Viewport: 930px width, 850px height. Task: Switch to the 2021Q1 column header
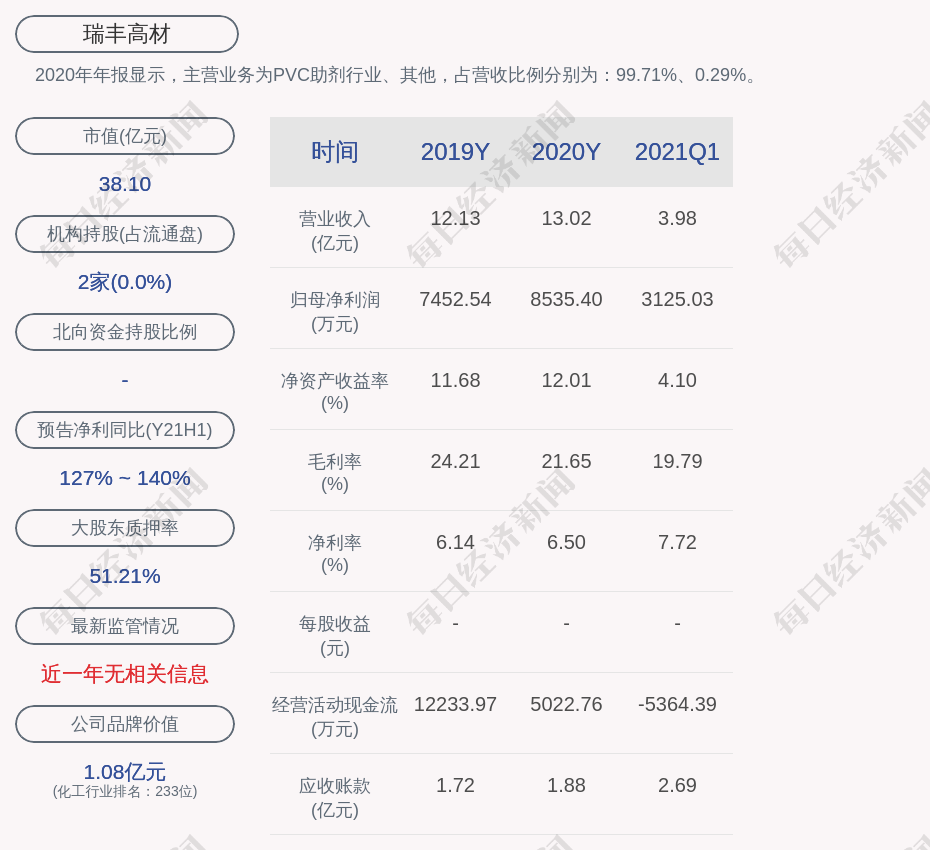(677, 152)
